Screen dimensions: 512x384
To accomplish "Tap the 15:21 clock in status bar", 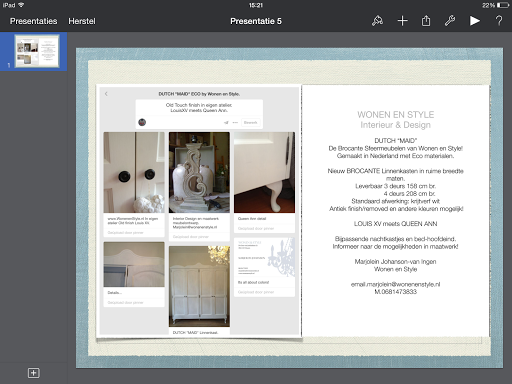I will [x=256, y=5].
